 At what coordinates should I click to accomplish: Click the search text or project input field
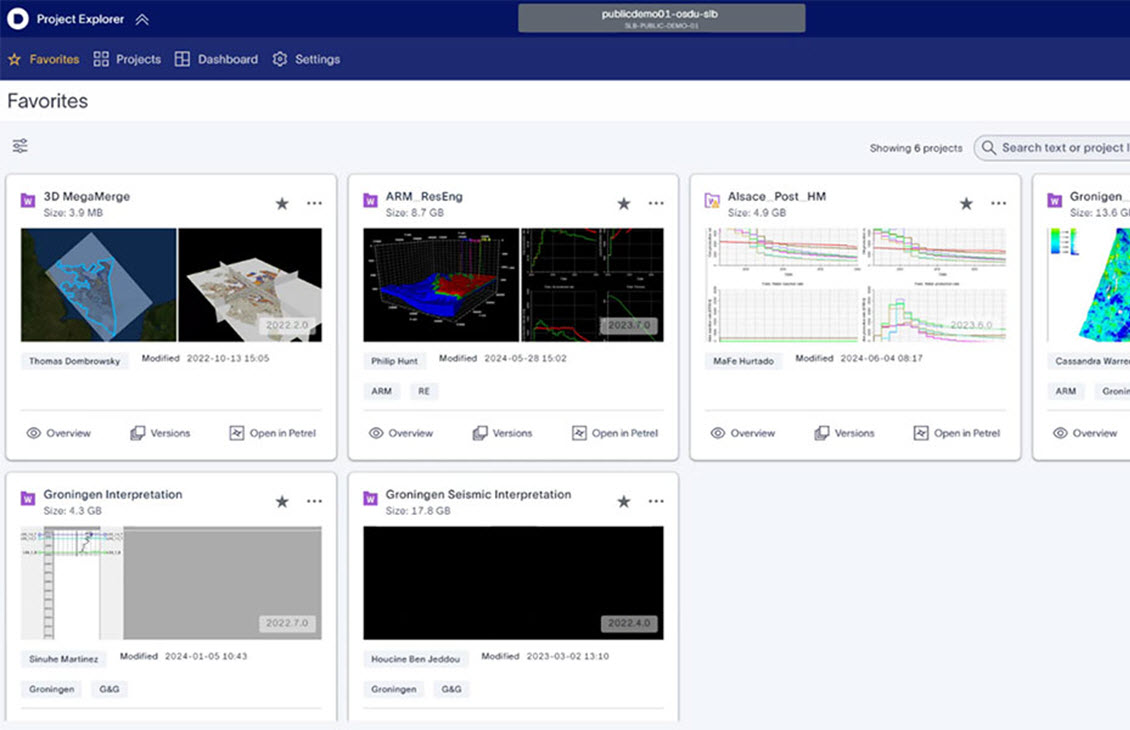pyautogui.click(x=1062, y=148)
